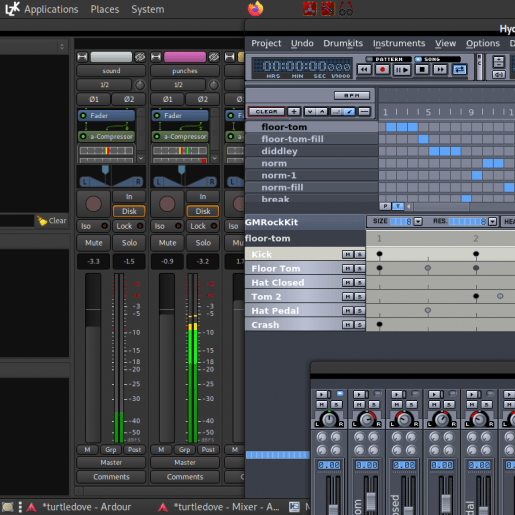Open the punches track name button
The width and height of the screenshot is (515, 515).
pyautogui.click(x=185, y=71)
